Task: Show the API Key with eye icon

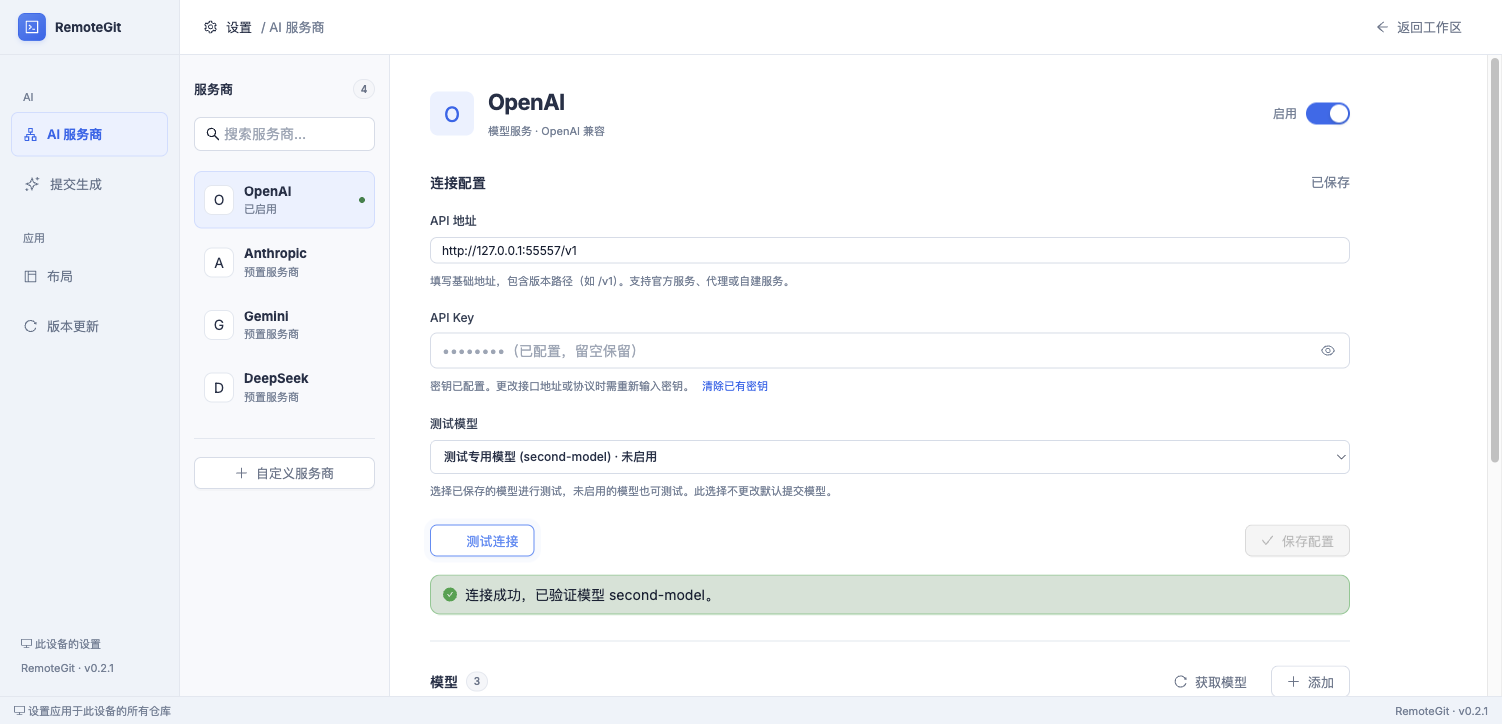Action: [1328, 351]
